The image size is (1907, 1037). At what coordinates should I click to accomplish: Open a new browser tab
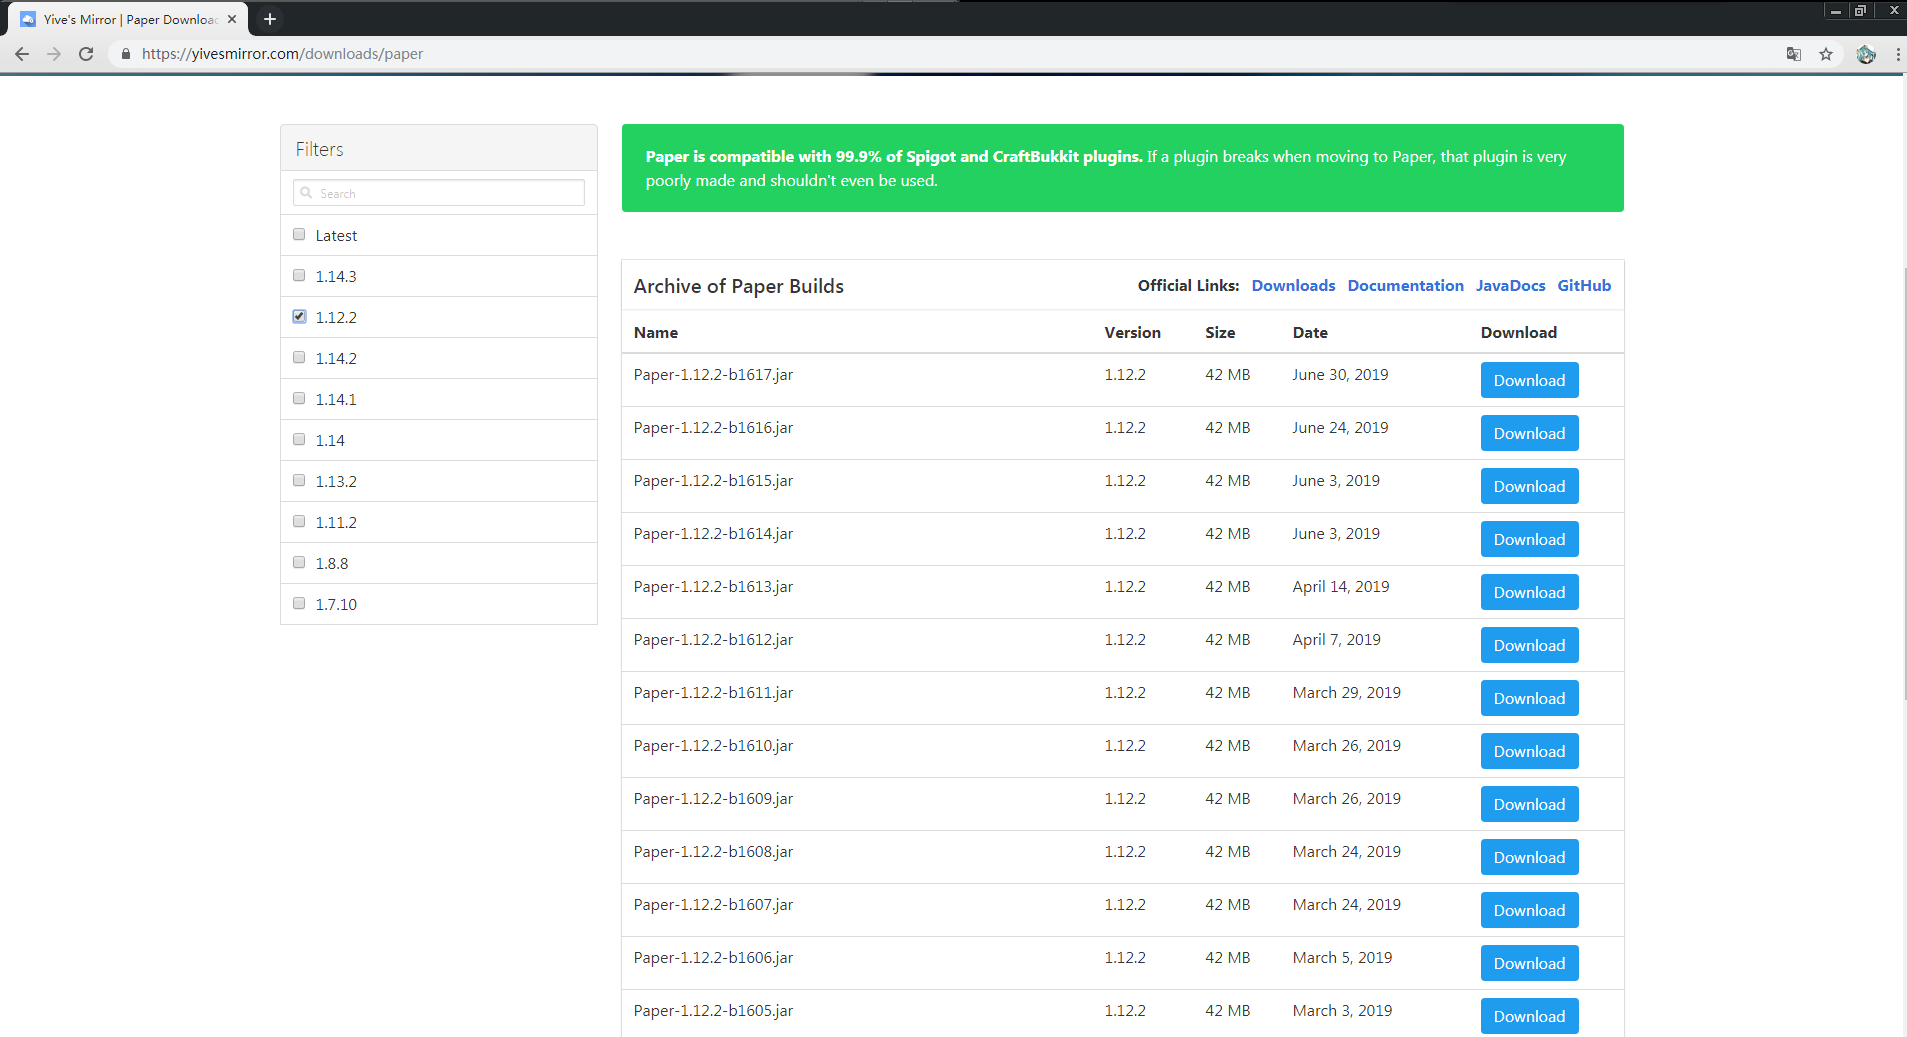270,19
